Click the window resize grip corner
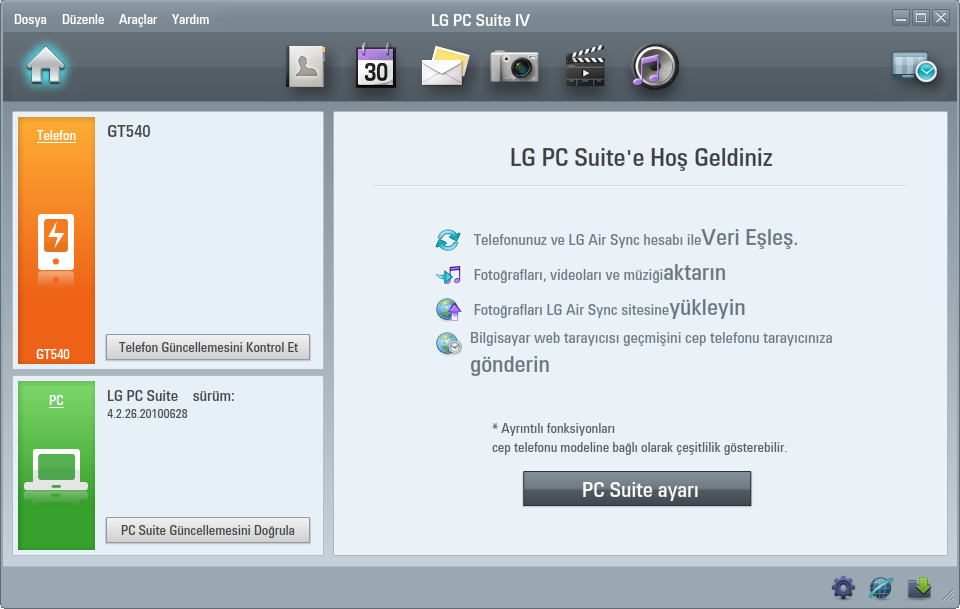Screen dimensions: 960x609 point(948,596)
